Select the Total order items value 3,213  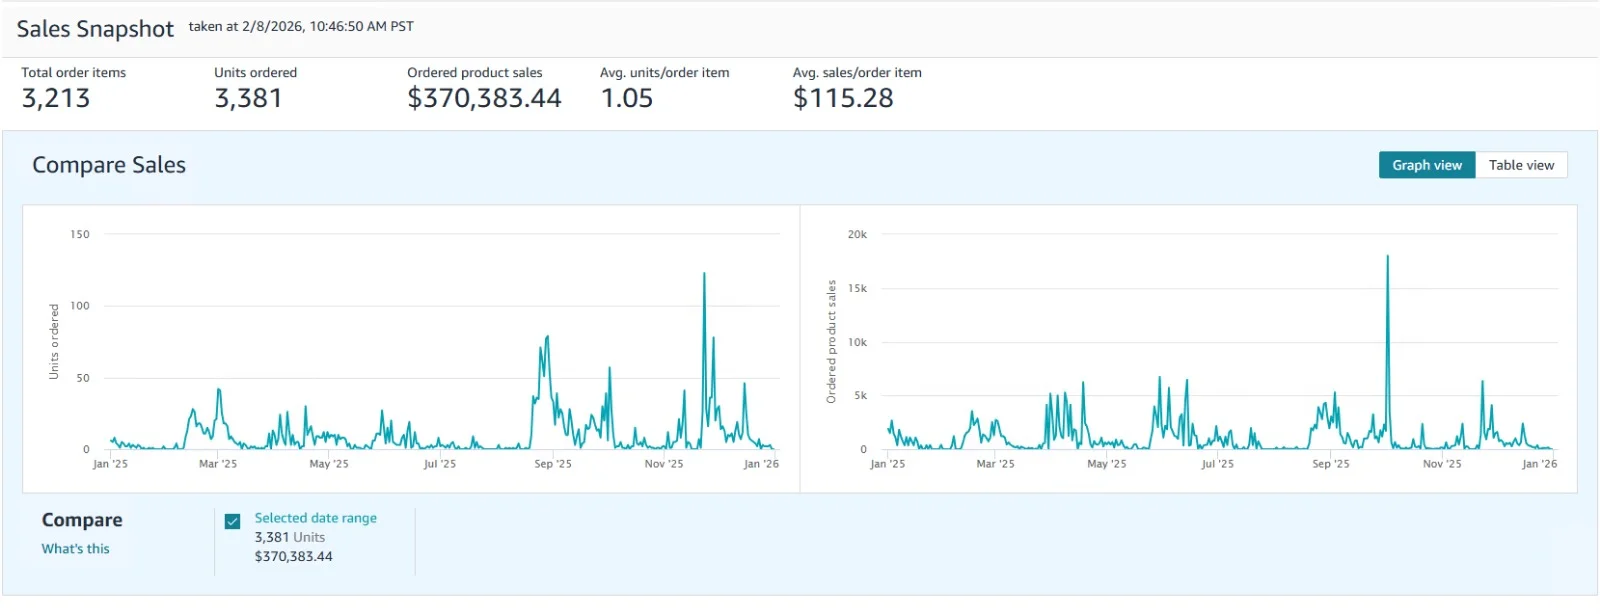pyautogui.click(x=56, y=98)
